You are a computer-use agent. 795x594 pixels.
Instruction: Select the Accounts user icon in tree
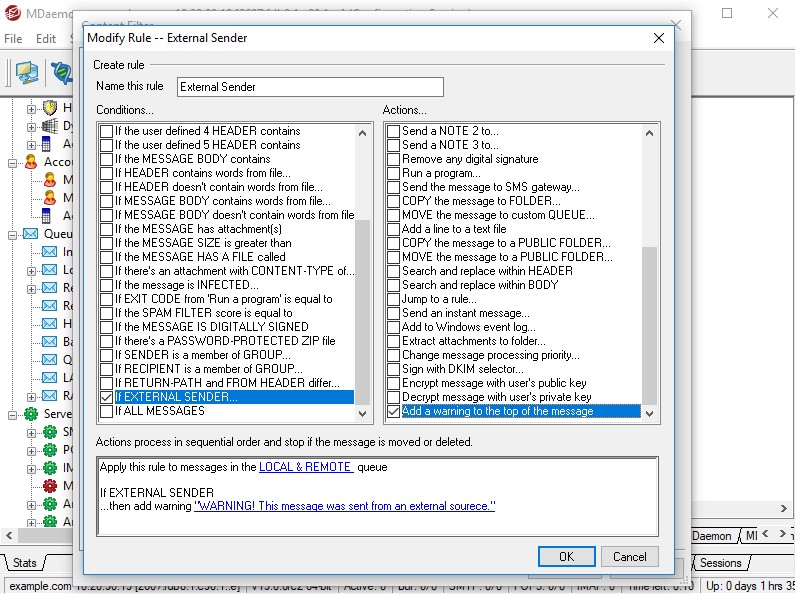[31, 162]
